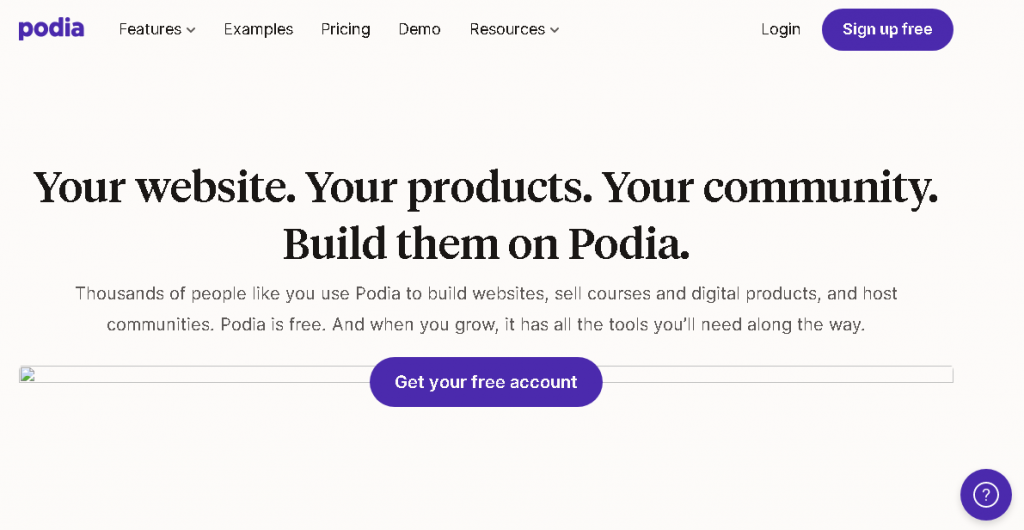
Task: Click the broken image icon
Action: (x=27, y=374)
